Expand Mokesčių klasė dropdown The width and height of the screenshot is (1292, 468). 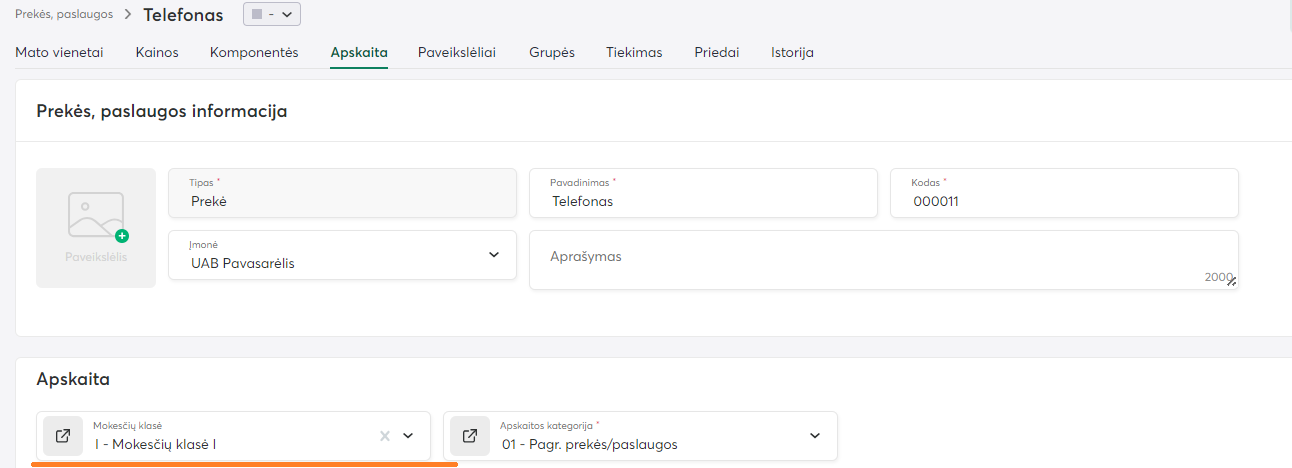pos(408,436)
